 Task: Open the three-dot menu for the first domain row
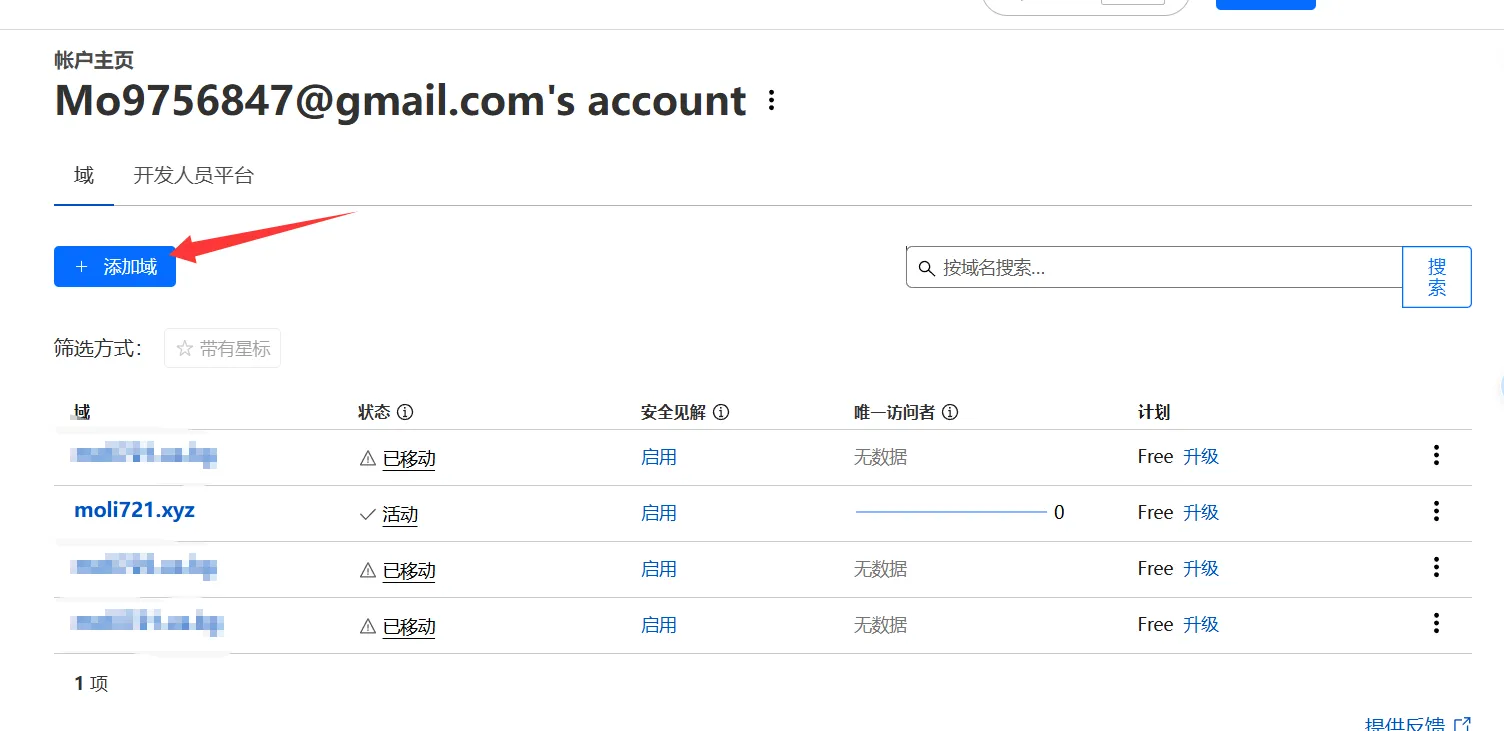[x=1436, y=456]
